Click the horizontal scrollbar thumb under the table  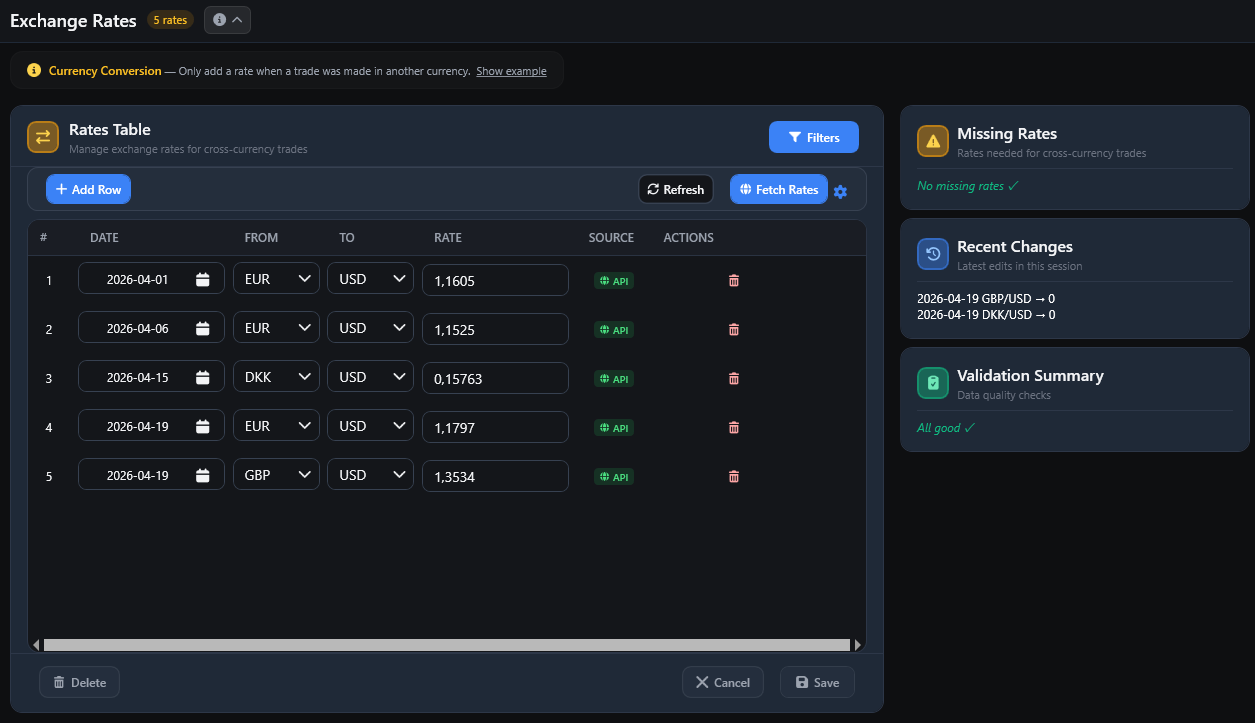446,645
